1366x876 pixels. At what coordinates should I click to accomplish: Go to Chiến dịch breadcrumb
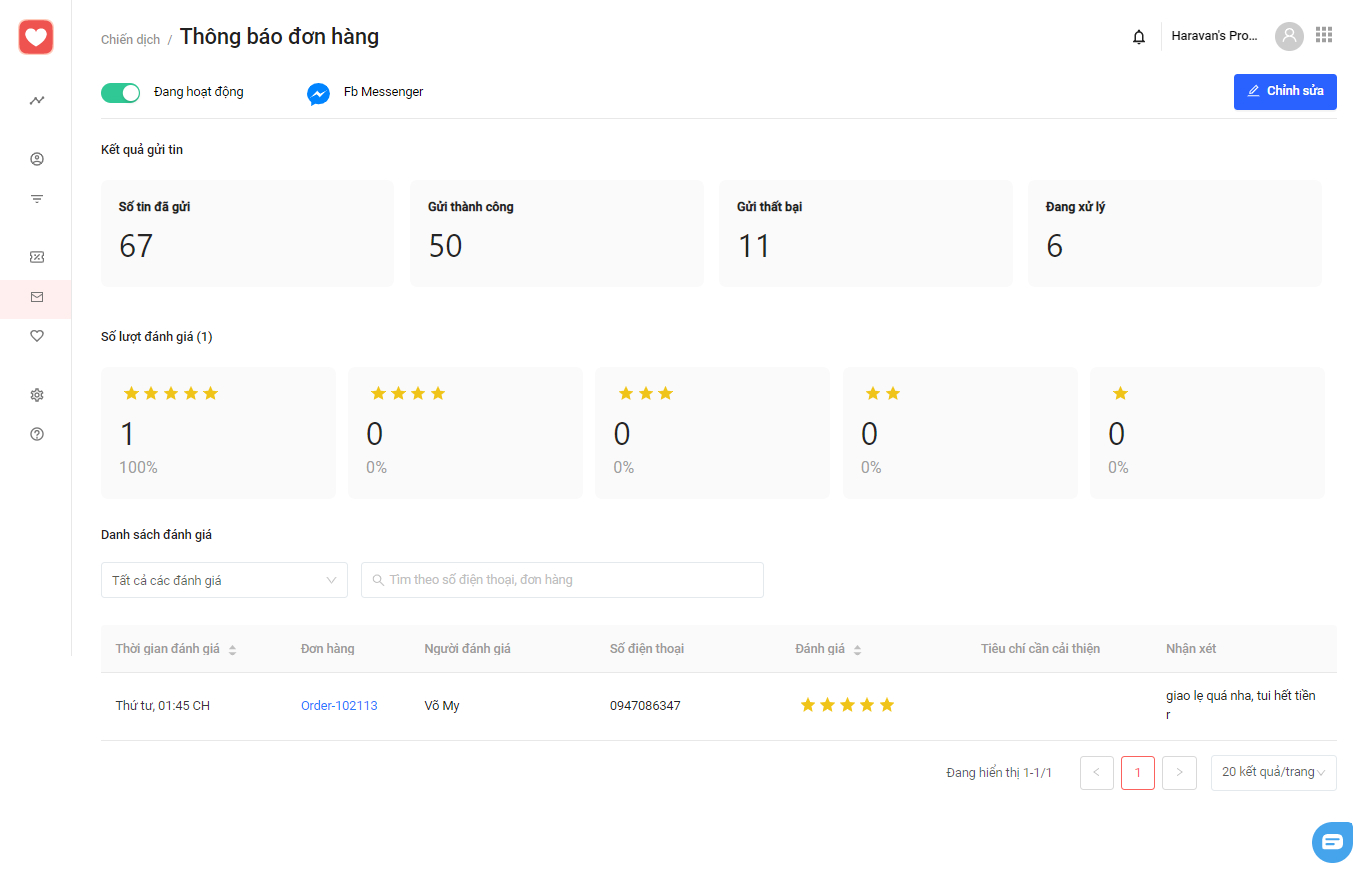pyautogui.click(x=130, y=40)
